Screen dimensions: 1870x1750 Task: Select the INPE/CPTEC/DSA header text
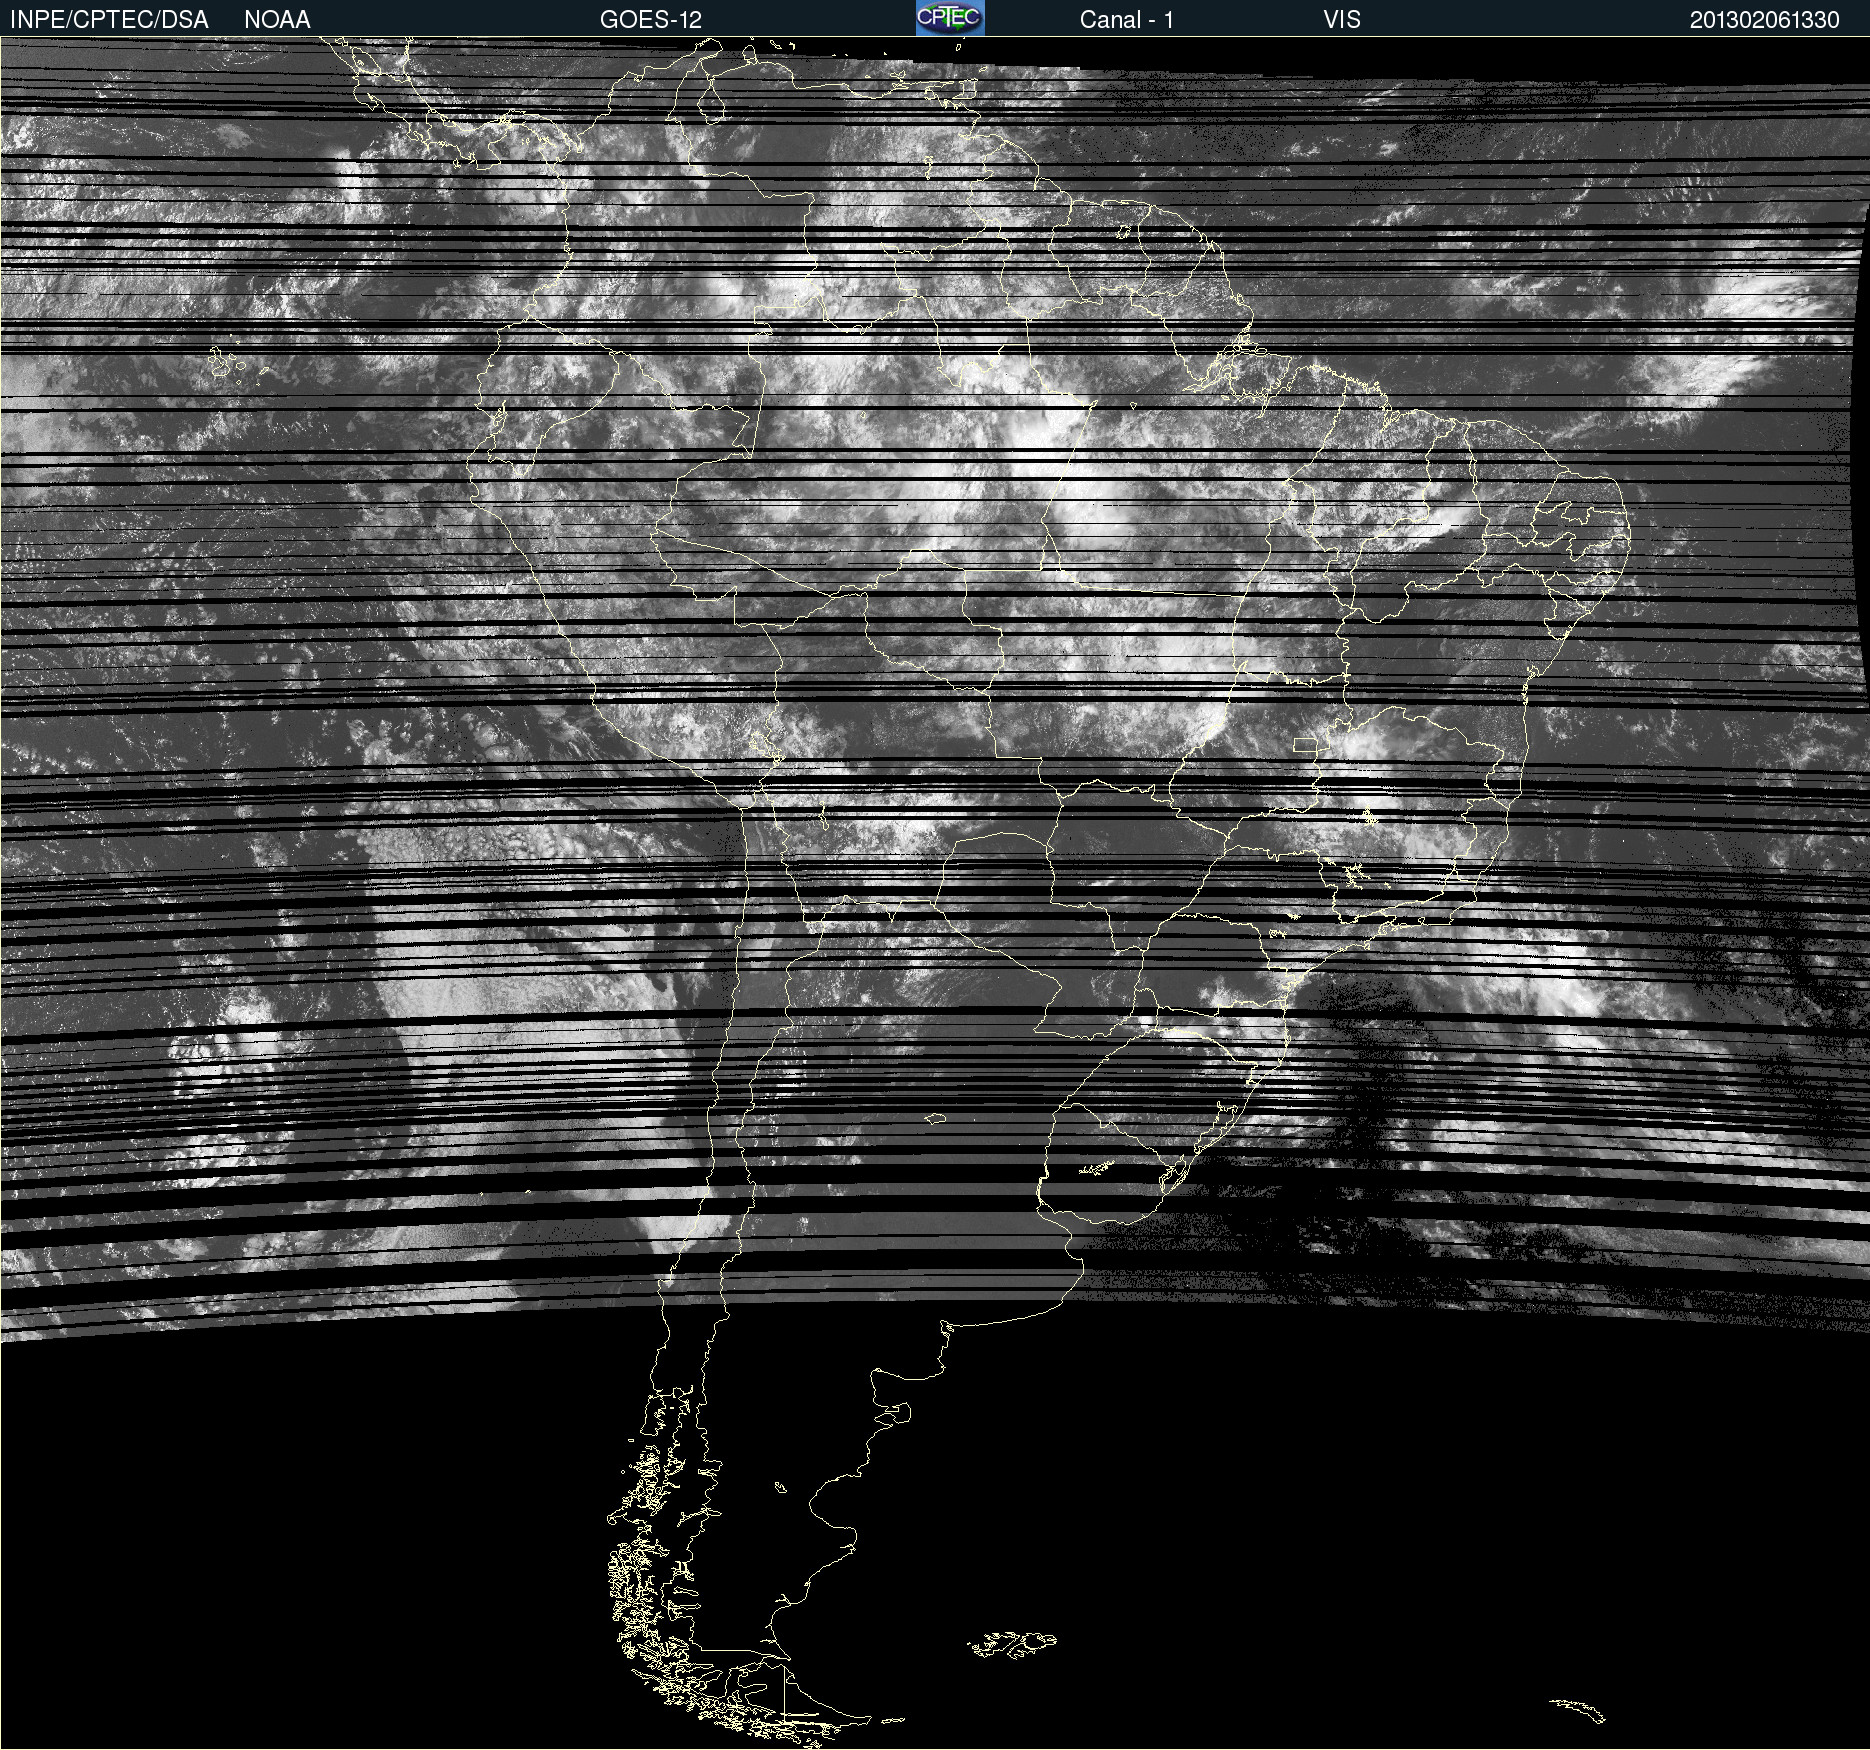coord(109,20)
